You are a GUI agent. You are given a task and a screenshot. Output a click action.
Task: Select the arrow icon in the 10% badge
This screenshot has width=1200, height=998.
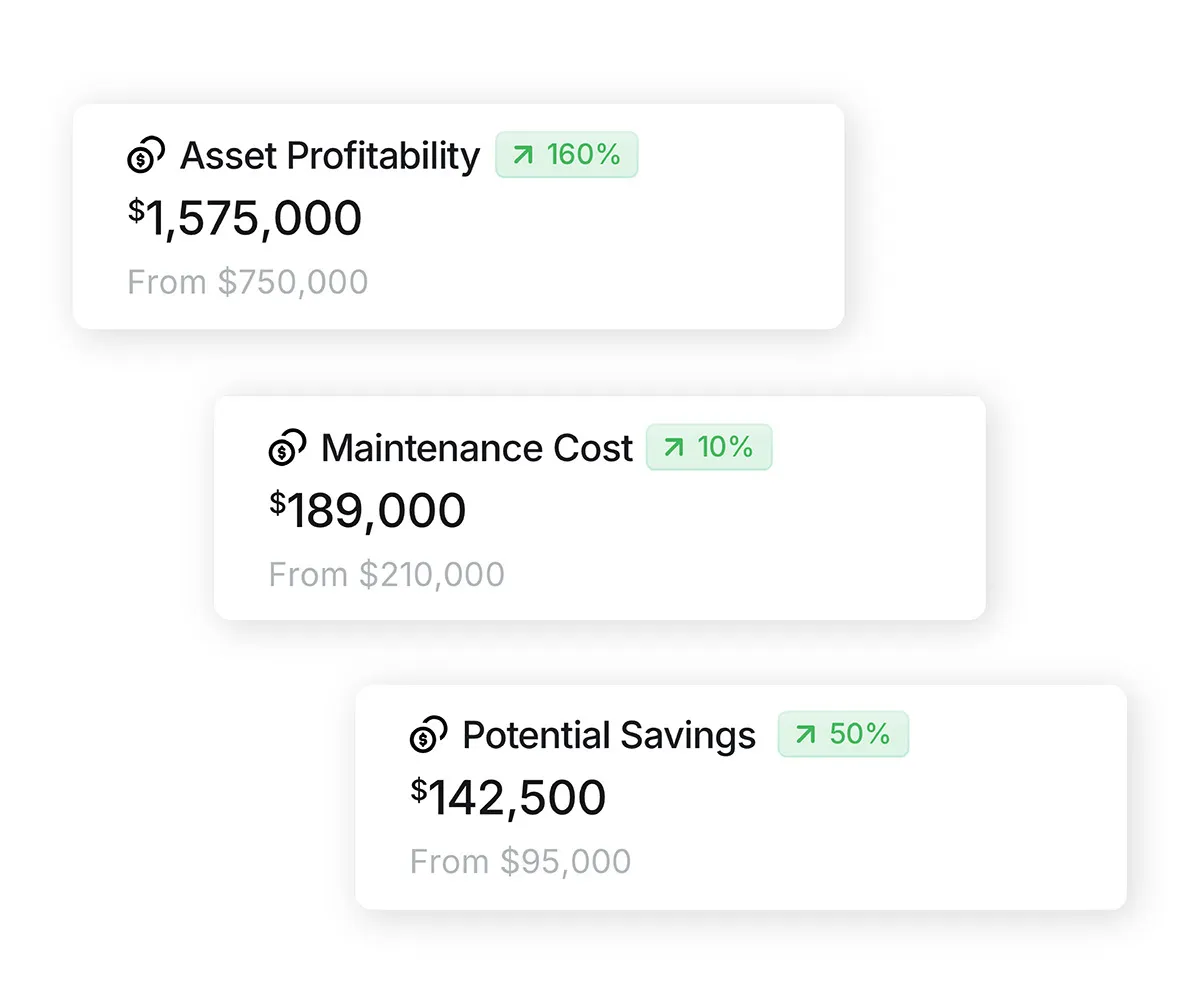coord(673,448)
